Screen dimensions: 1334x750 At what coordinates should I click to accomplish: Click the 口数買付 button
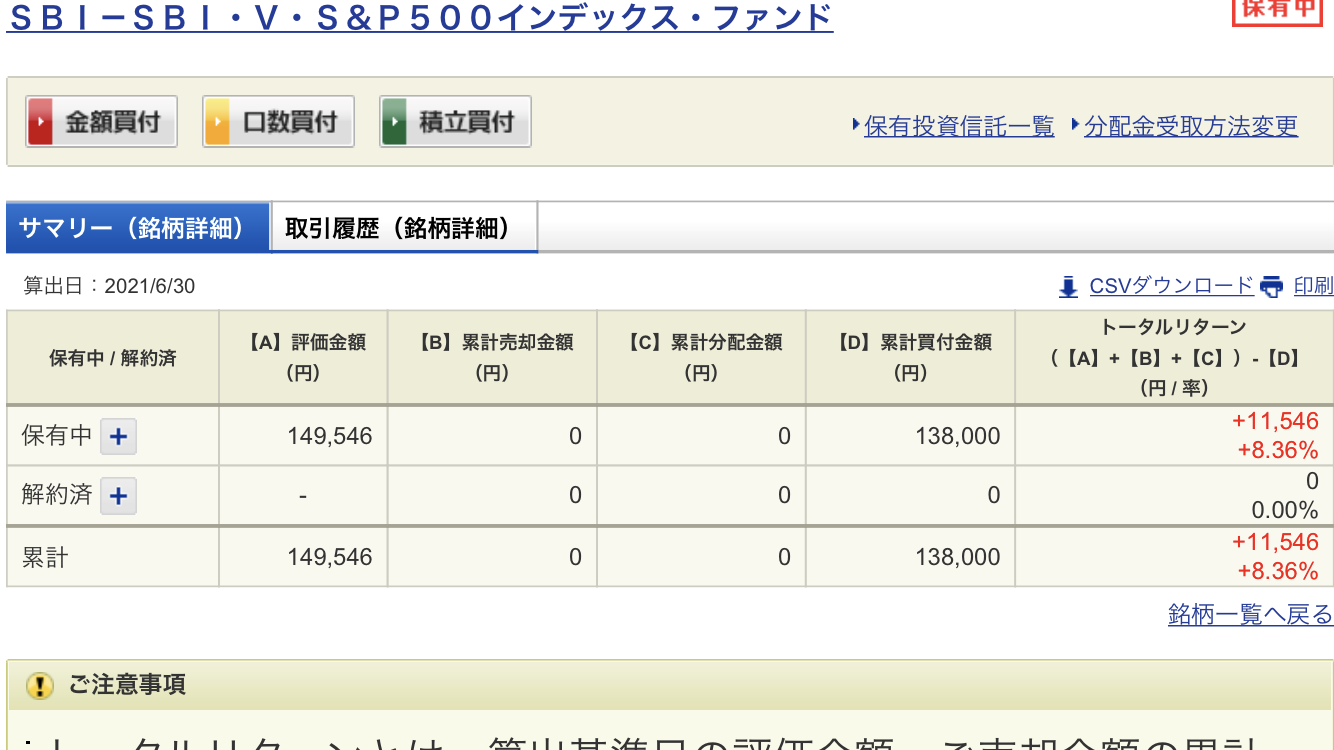pyautogui.click(x=278, y=122)
